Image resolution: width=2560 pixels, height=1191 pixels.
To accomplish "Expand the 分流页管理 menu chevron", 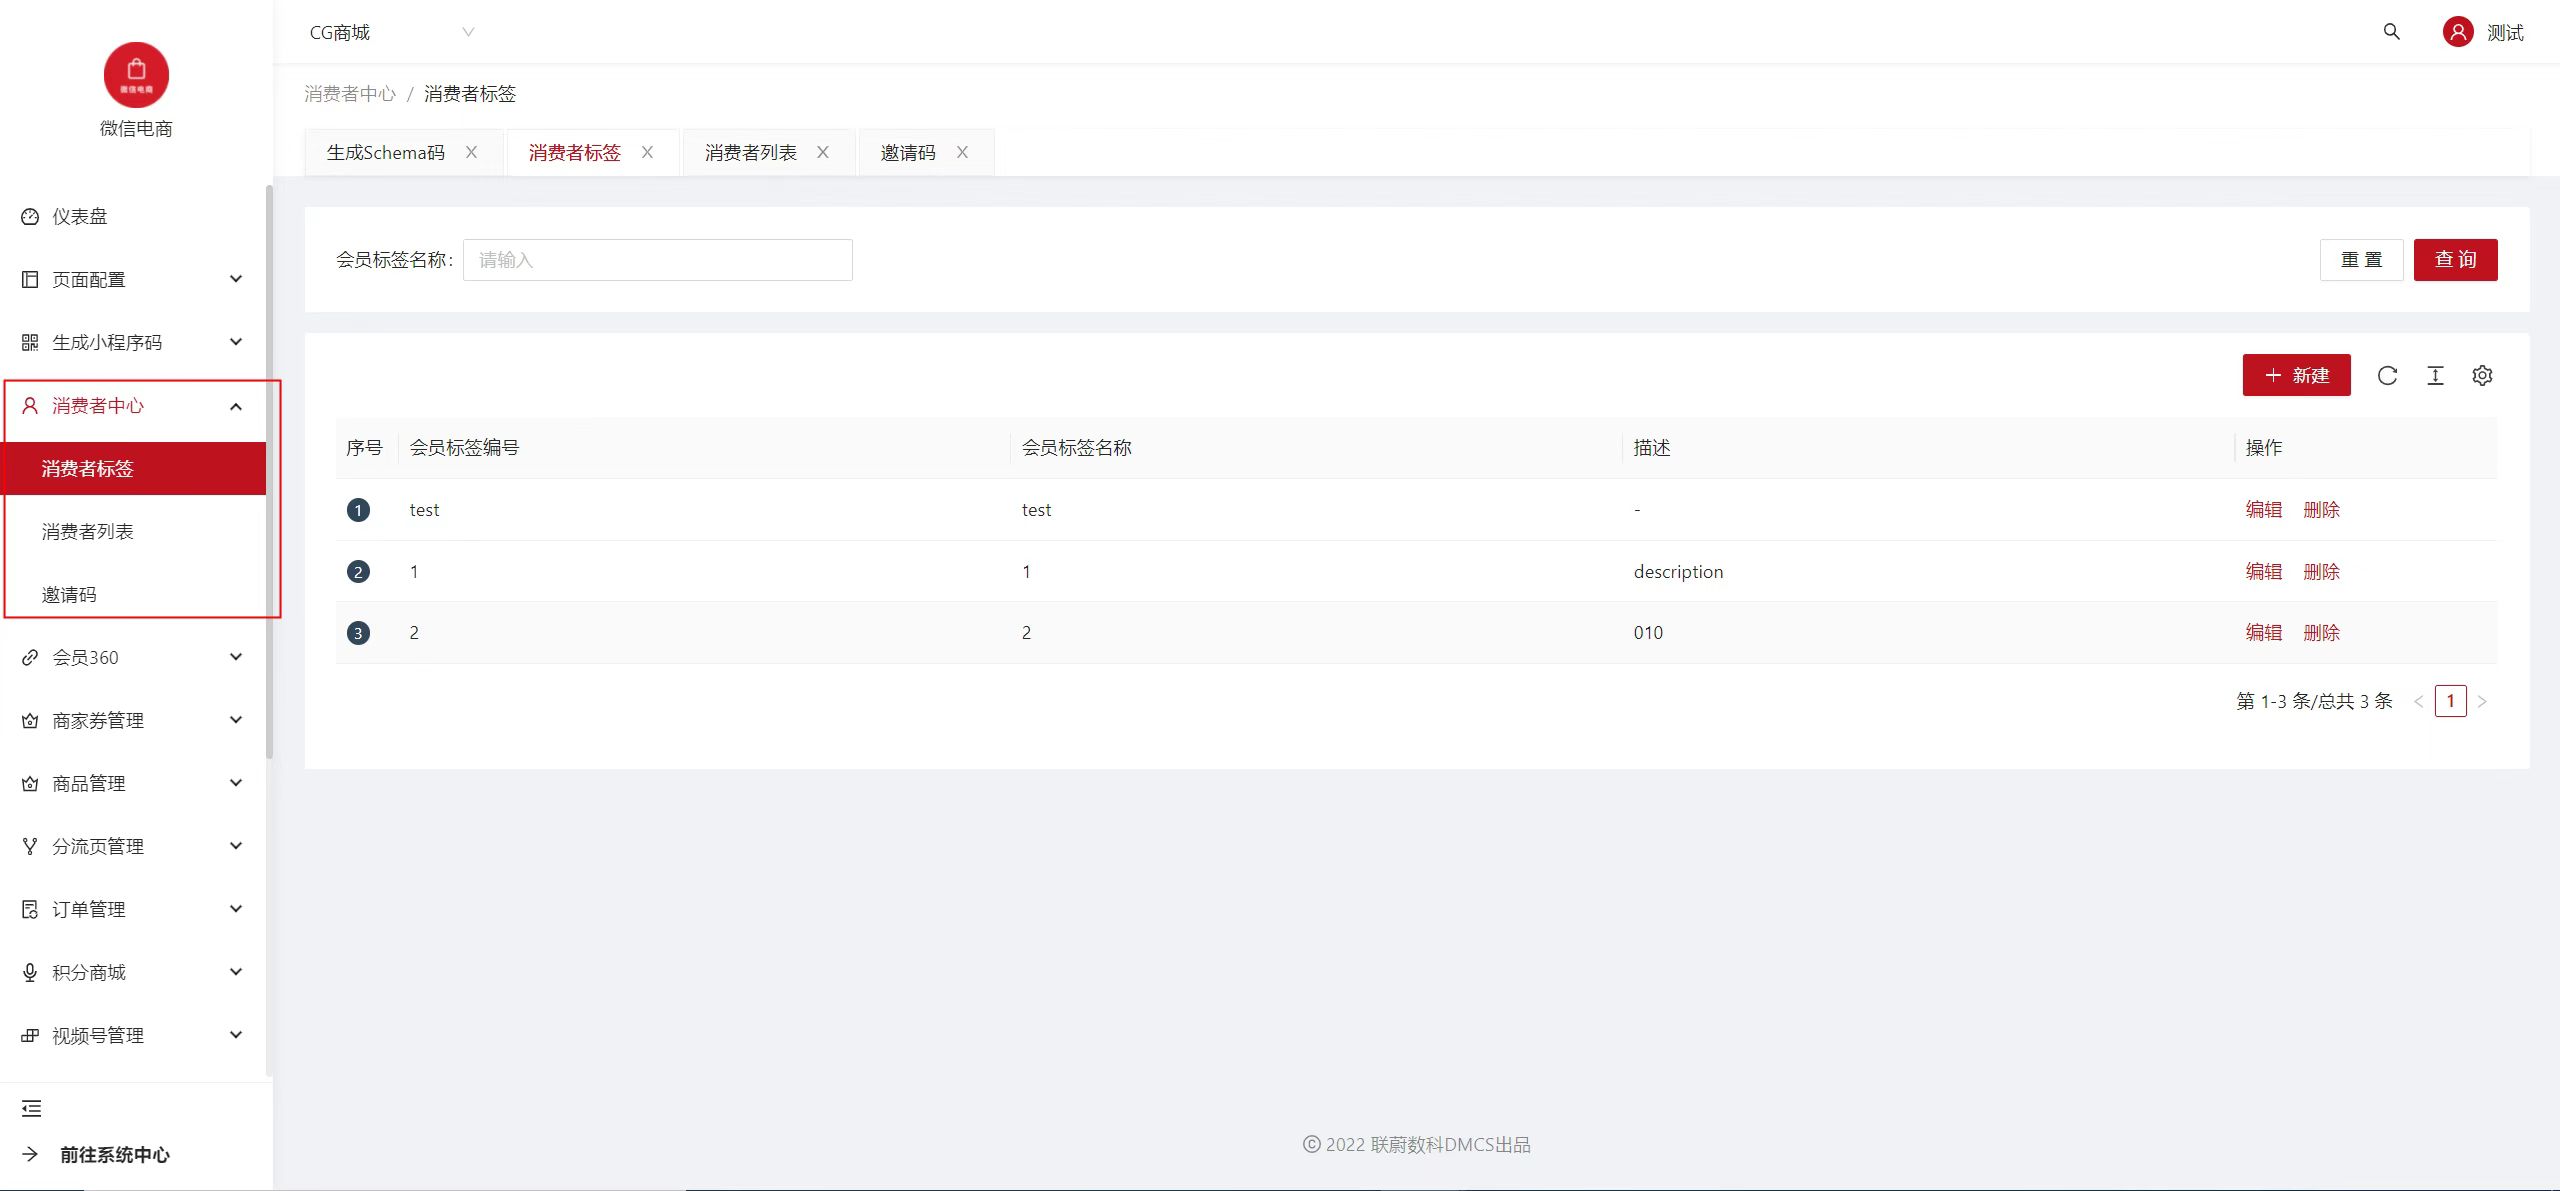I will click(236, 846).
